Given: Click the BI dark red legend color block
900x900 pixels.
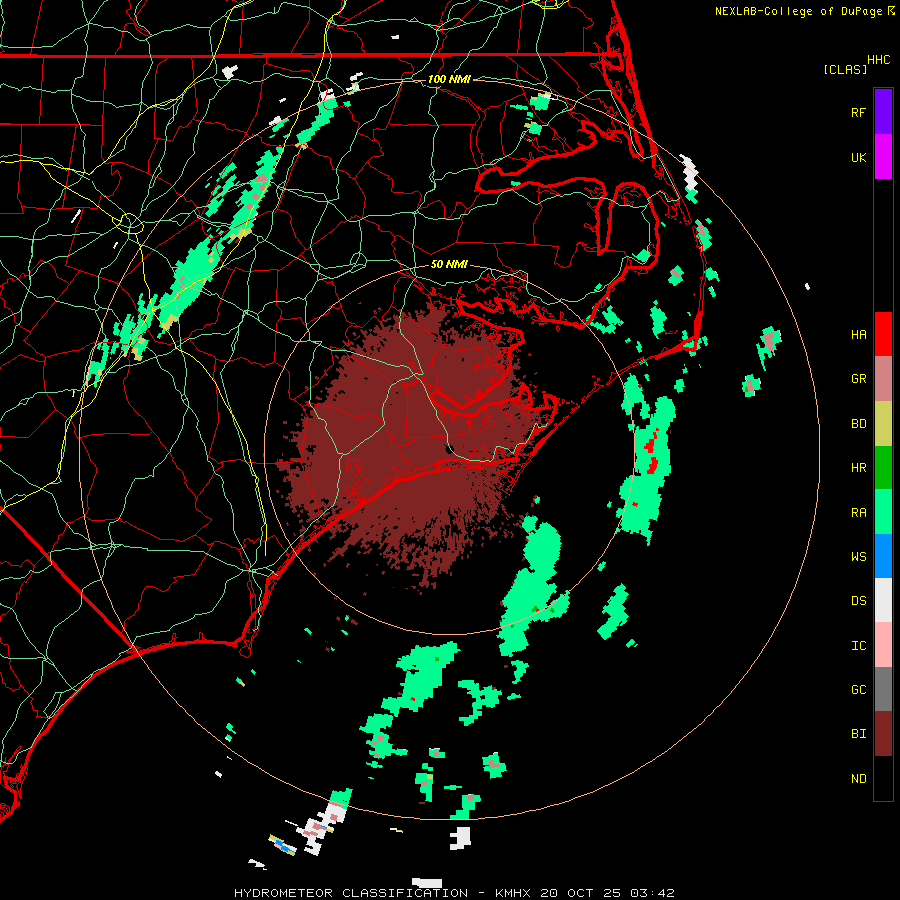Looking at the screenshot, I should click(x=883, y=734).
